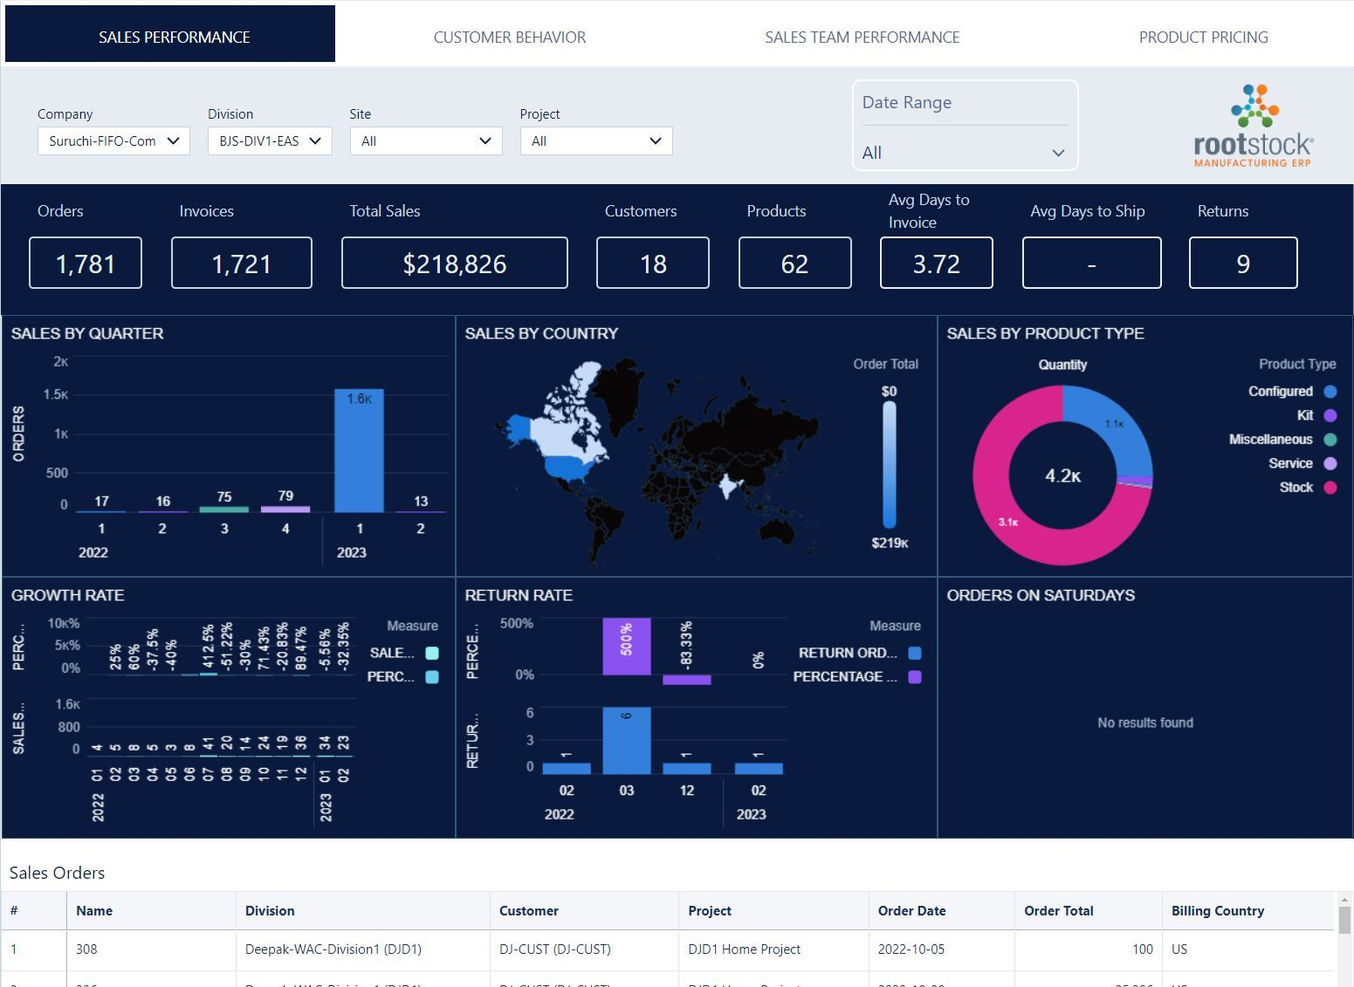Expand the Division dropdown

pos(269,141)
